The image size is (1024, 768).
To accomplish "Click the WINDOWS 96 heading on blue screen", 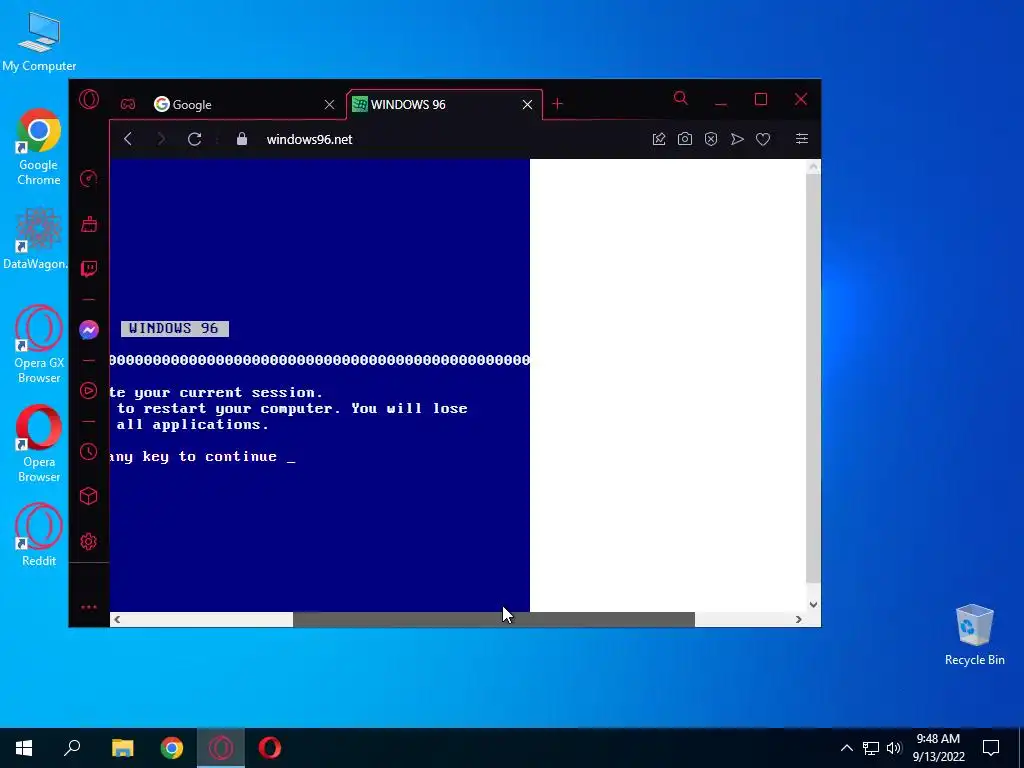I will 174,328.
